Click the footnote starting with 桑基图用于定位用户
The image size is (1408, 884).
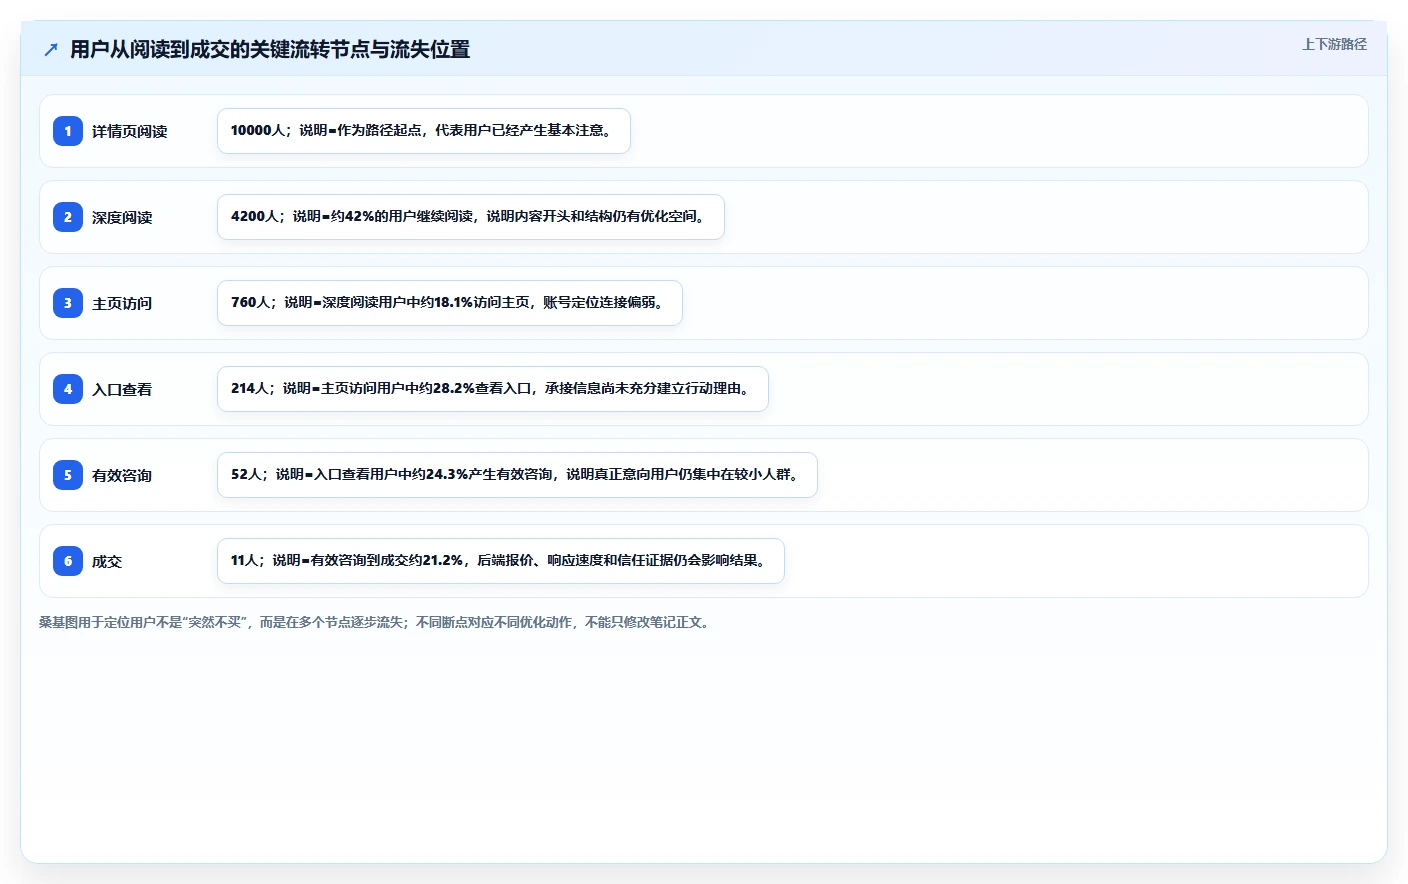click(x=377, y=622)
